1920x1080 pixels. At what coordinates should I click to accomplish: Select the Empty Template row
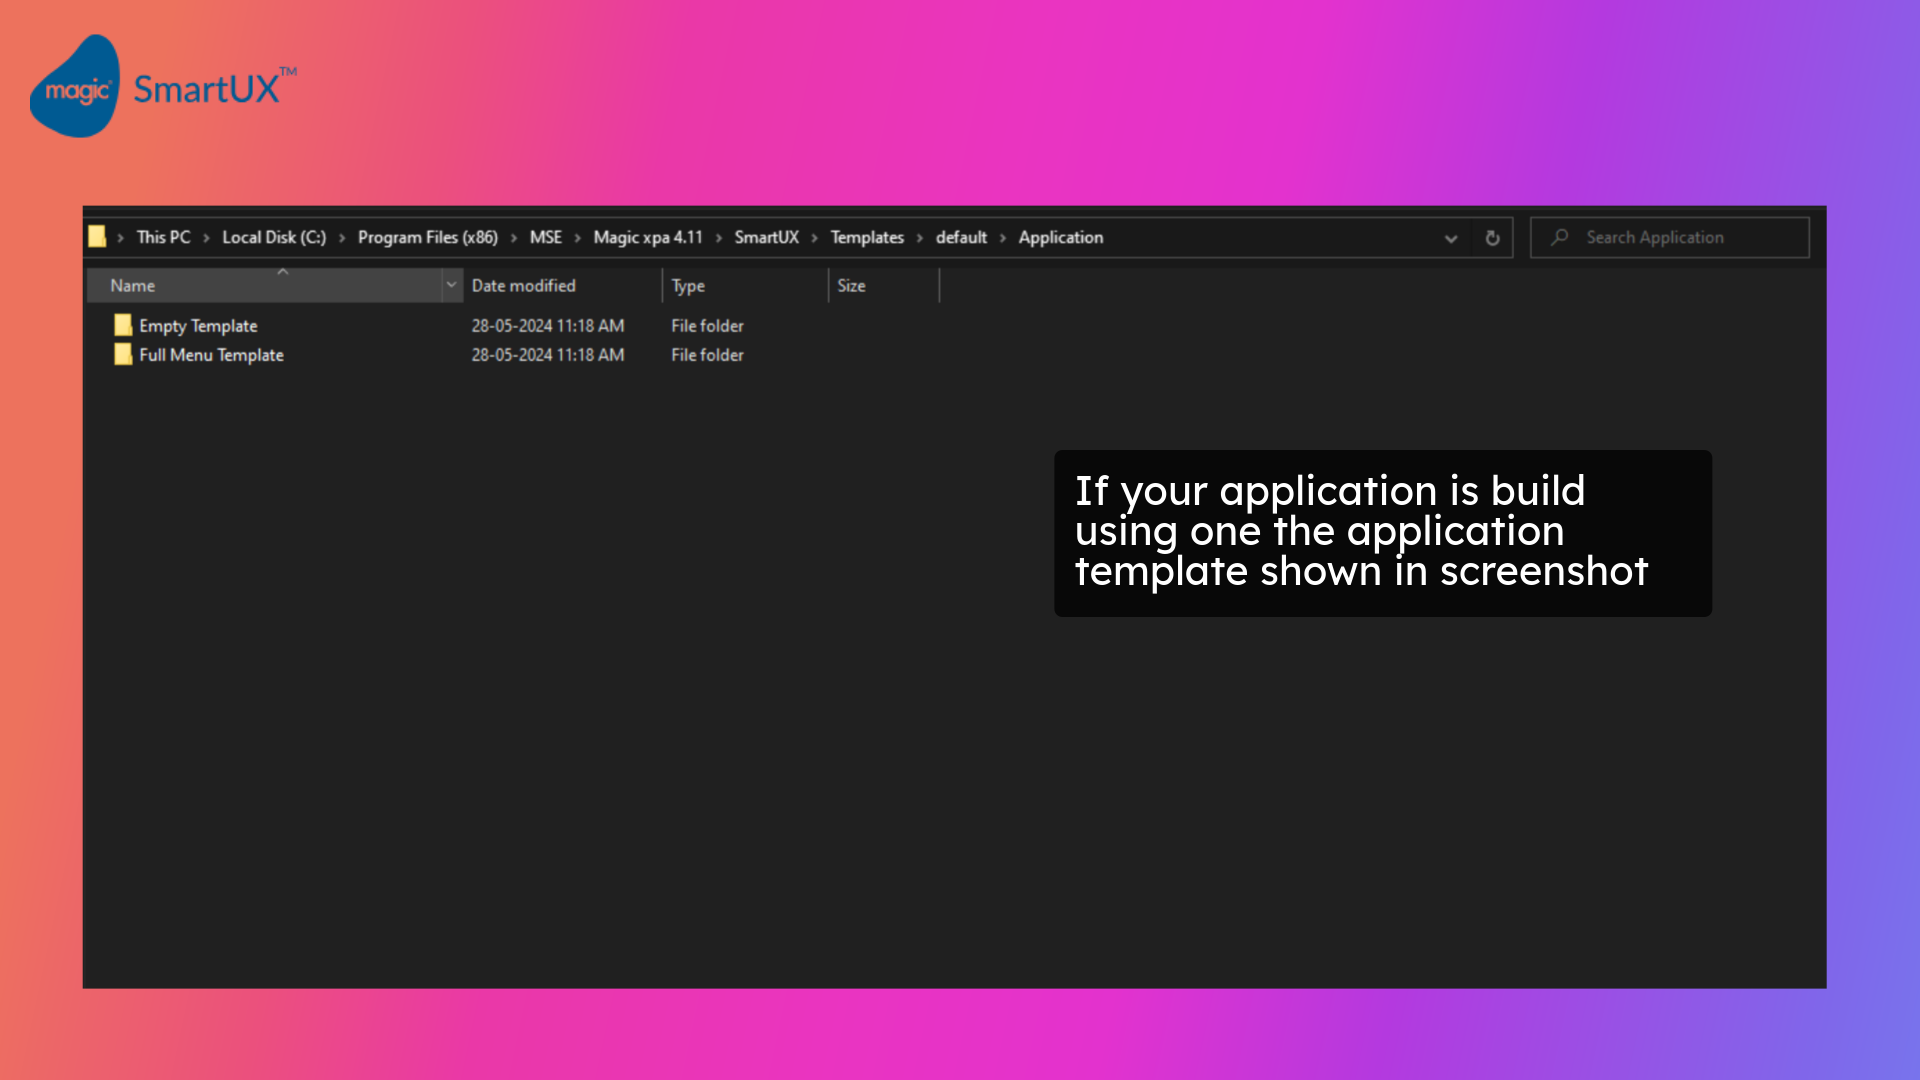[x=197, y=325]
